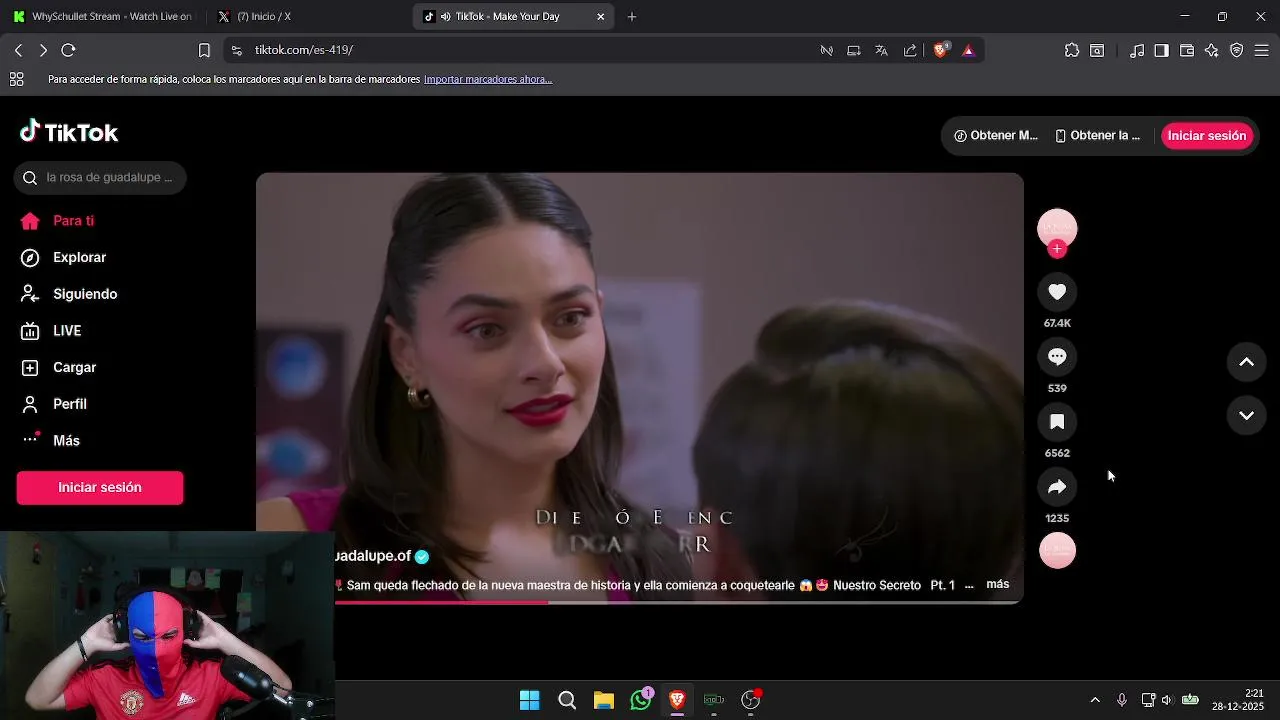Click the address bar URL
1280x720 pixels.
[x=304, y=50]
